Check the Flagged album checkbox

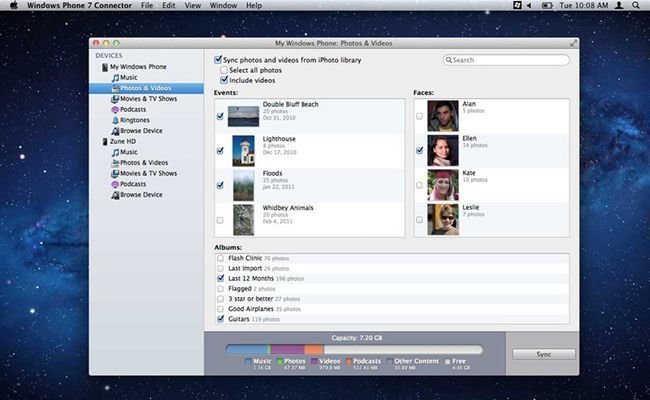click(x=221, y=289)
